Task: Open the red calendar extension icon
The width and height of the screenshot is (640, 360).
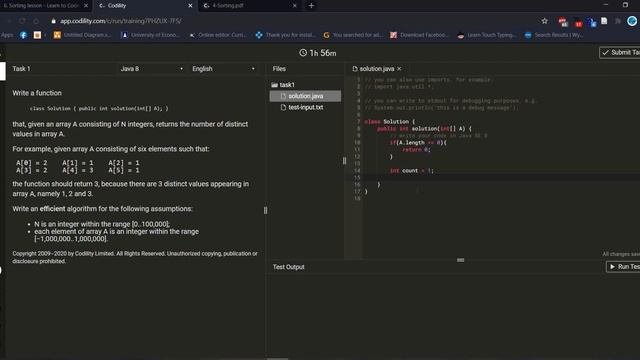Action: pos(563,22)
